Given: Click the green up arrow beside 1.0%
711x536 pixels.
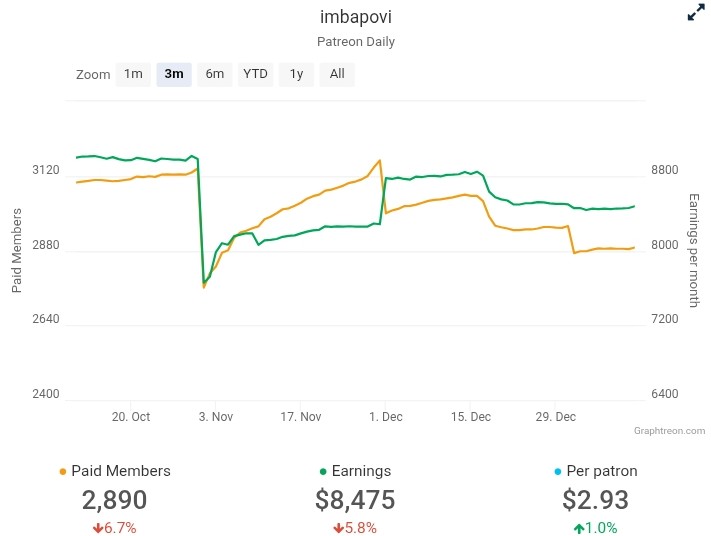Looking at the screenshot, I should click(578, 528).
